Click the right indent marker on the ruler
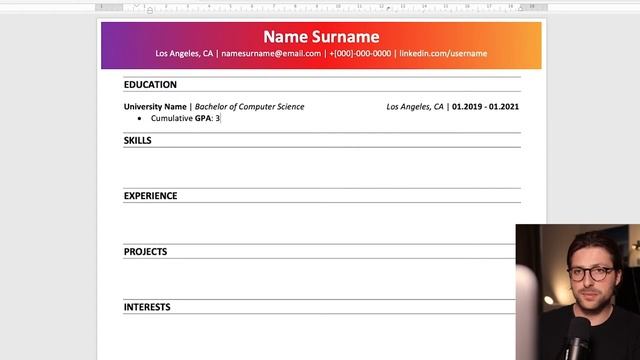Viewport: 640px width, 360px height. [521, 8]
